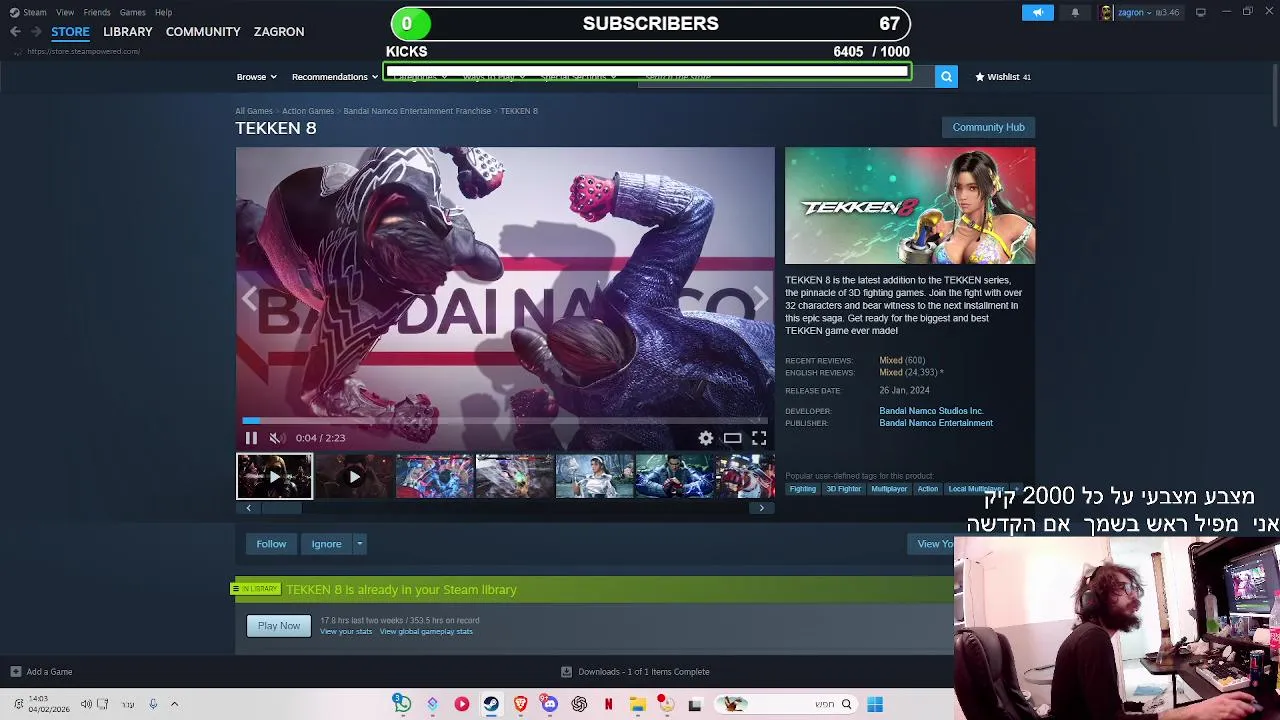Open Discord in the taskbar

pos(549,704)
